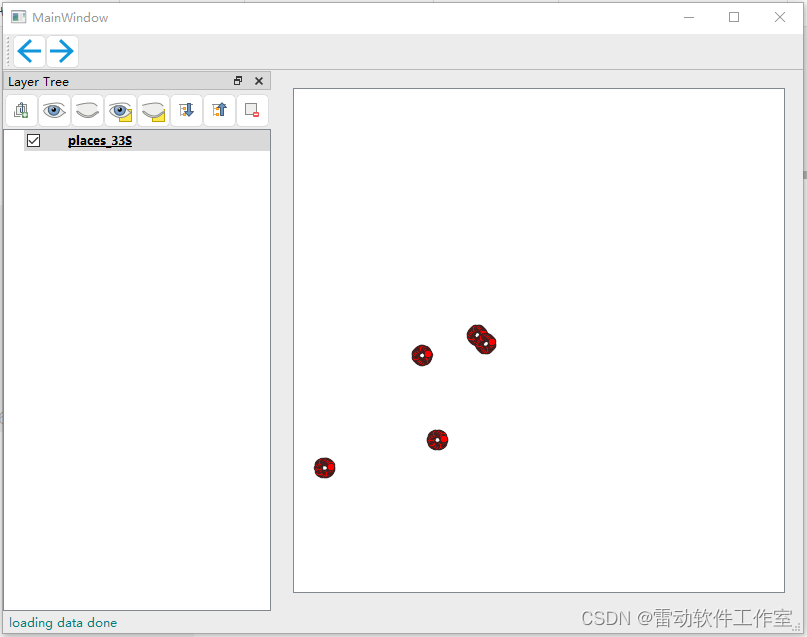Image resolution: width=807 pixels, height=637 pixels.
Task: Click the point marker left of the overlapping pair
Action: (422, 355)
